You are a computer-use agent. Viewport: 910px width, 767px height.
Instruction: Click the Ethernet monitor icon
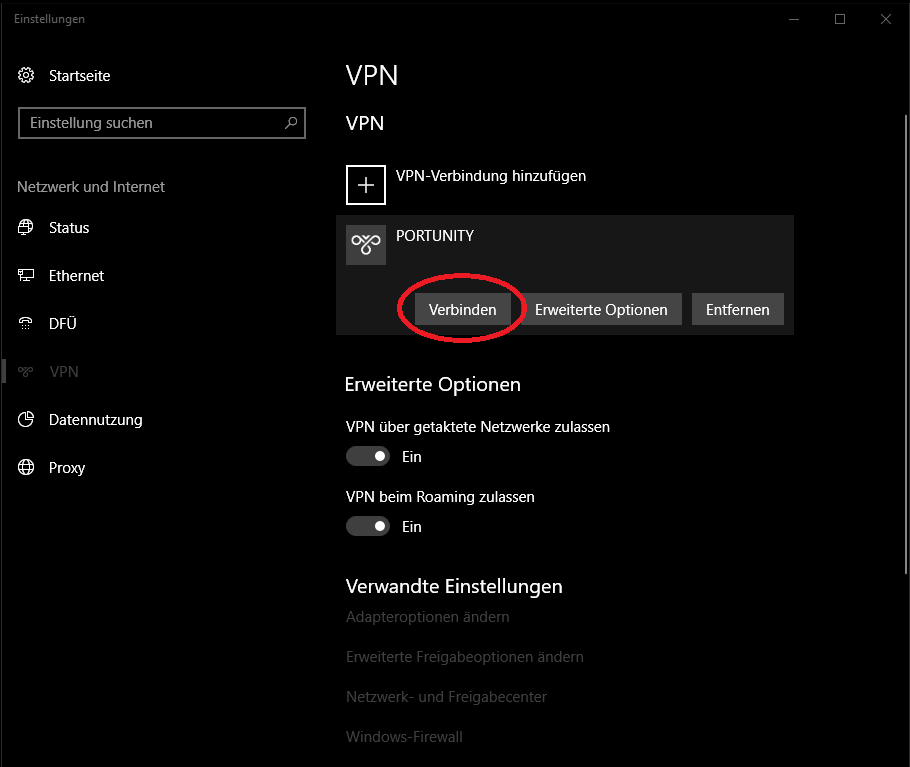coord(27,276)
